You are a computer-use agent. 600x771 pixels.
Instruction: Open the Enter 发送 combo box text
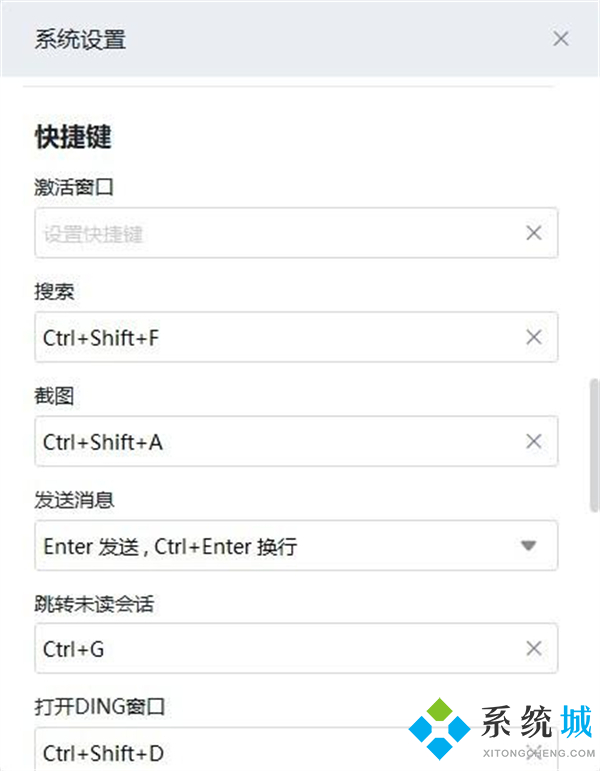[x=170, y=546]
